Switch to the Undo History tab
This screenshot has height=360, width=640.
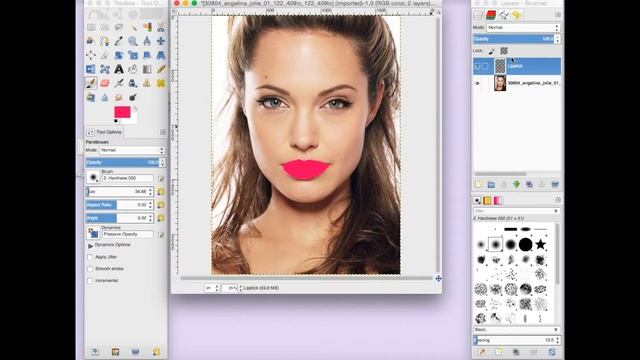tap(517, 15)
